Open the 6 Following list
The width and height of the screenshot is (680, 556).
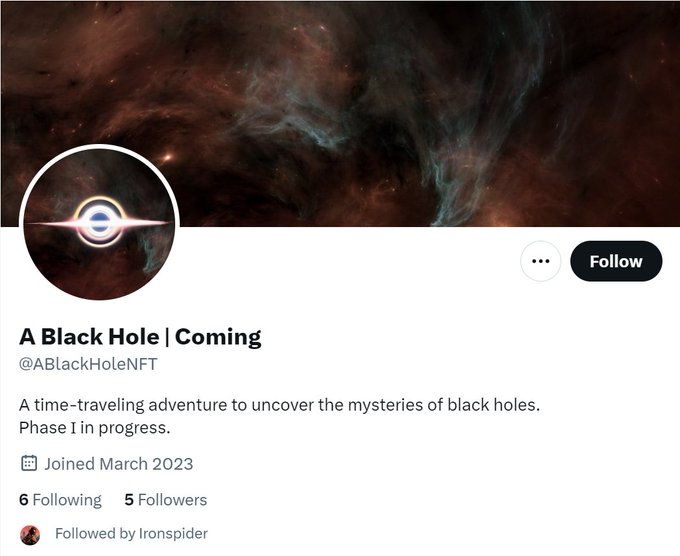60,500
